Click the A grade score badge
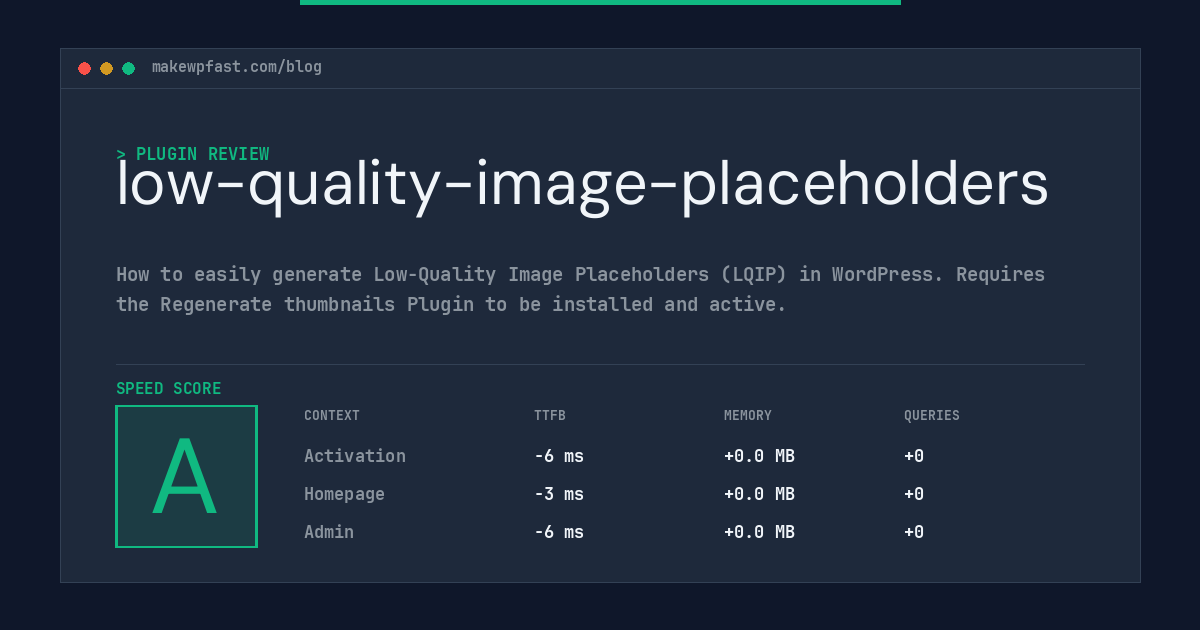 tap(186, 476)
